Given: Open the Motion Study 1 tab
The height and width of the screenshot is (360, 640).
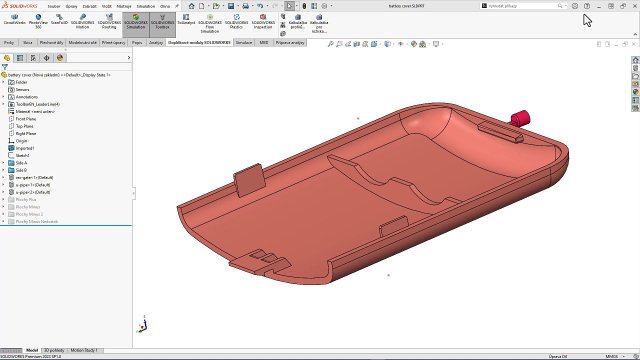Looking at the screenshot, I should (84, 351).
